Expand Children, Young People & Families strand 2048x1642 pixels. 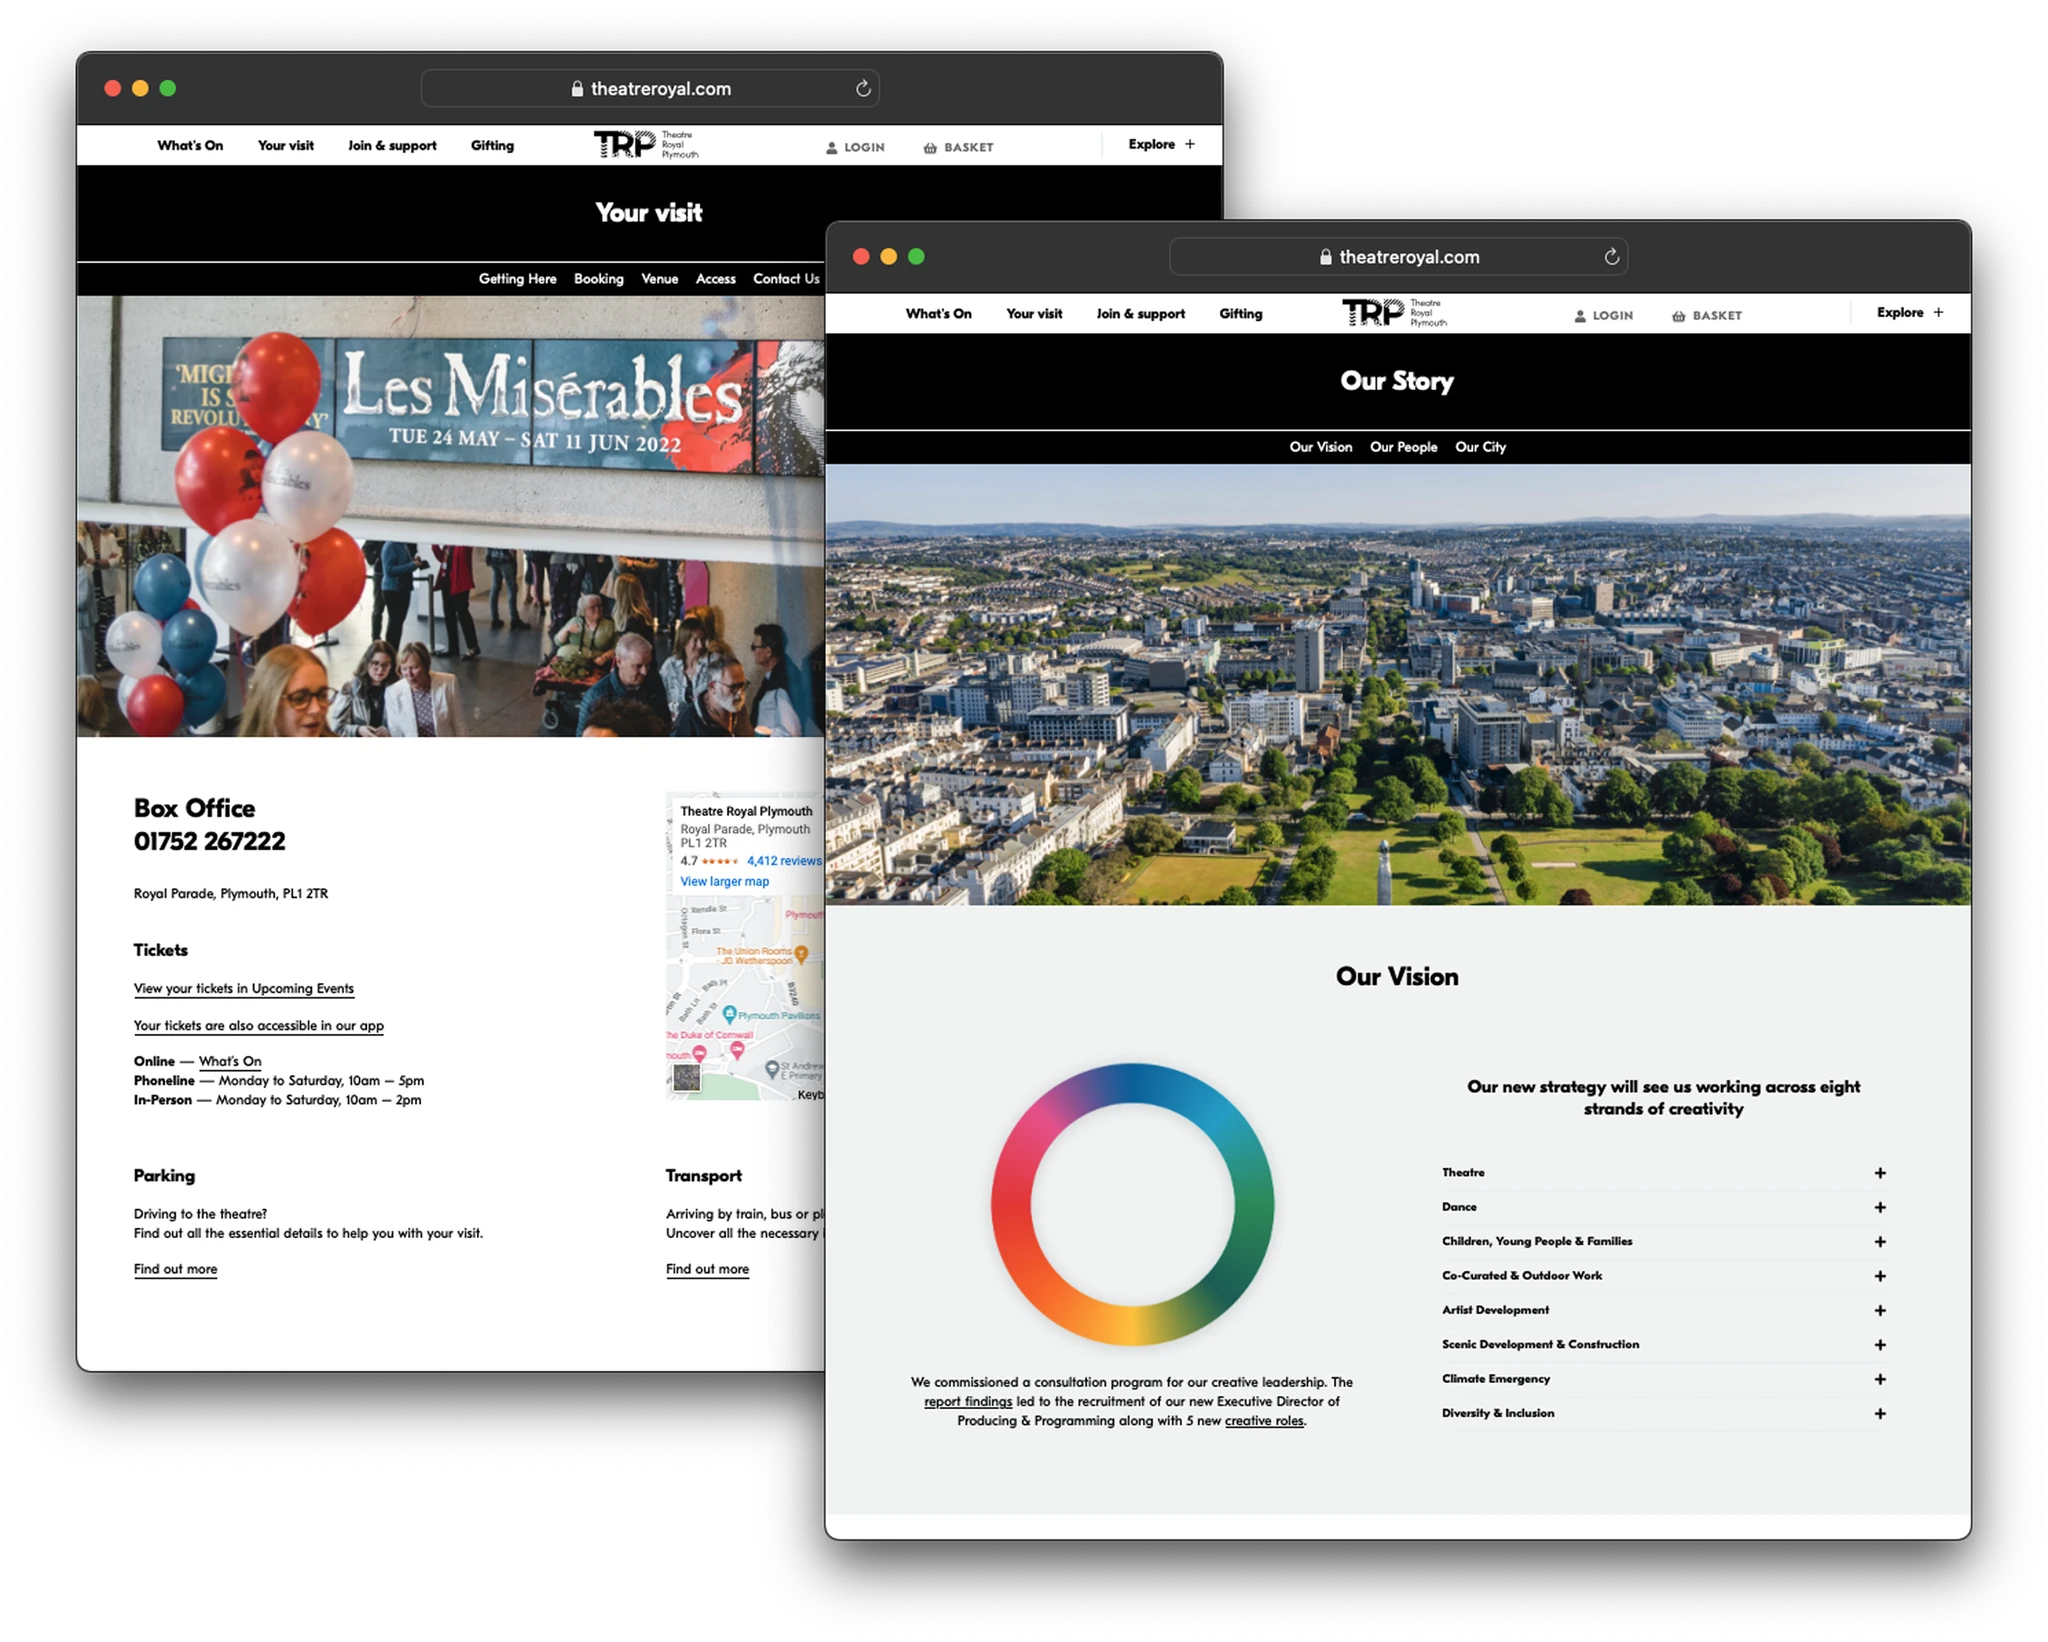(1663, 1241)
